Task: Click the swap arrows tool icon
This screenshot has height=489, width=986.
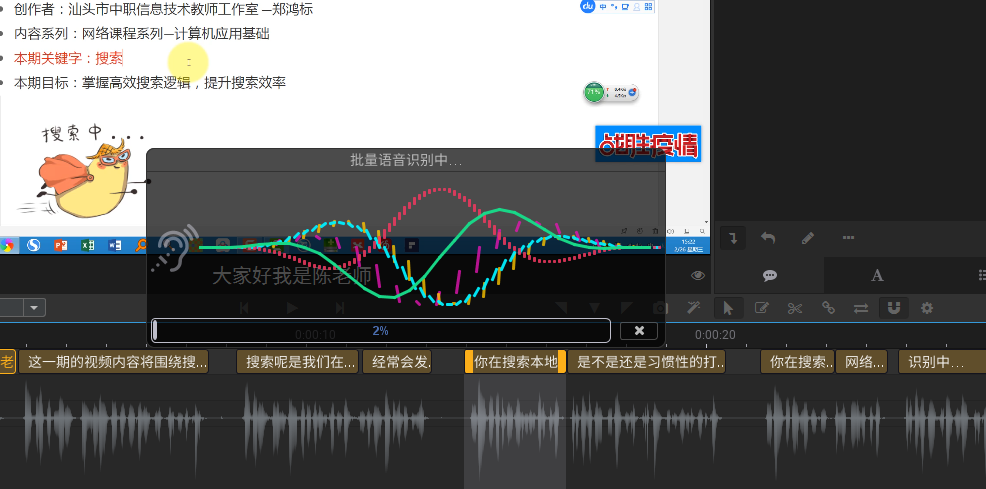Action: point(860,308)
